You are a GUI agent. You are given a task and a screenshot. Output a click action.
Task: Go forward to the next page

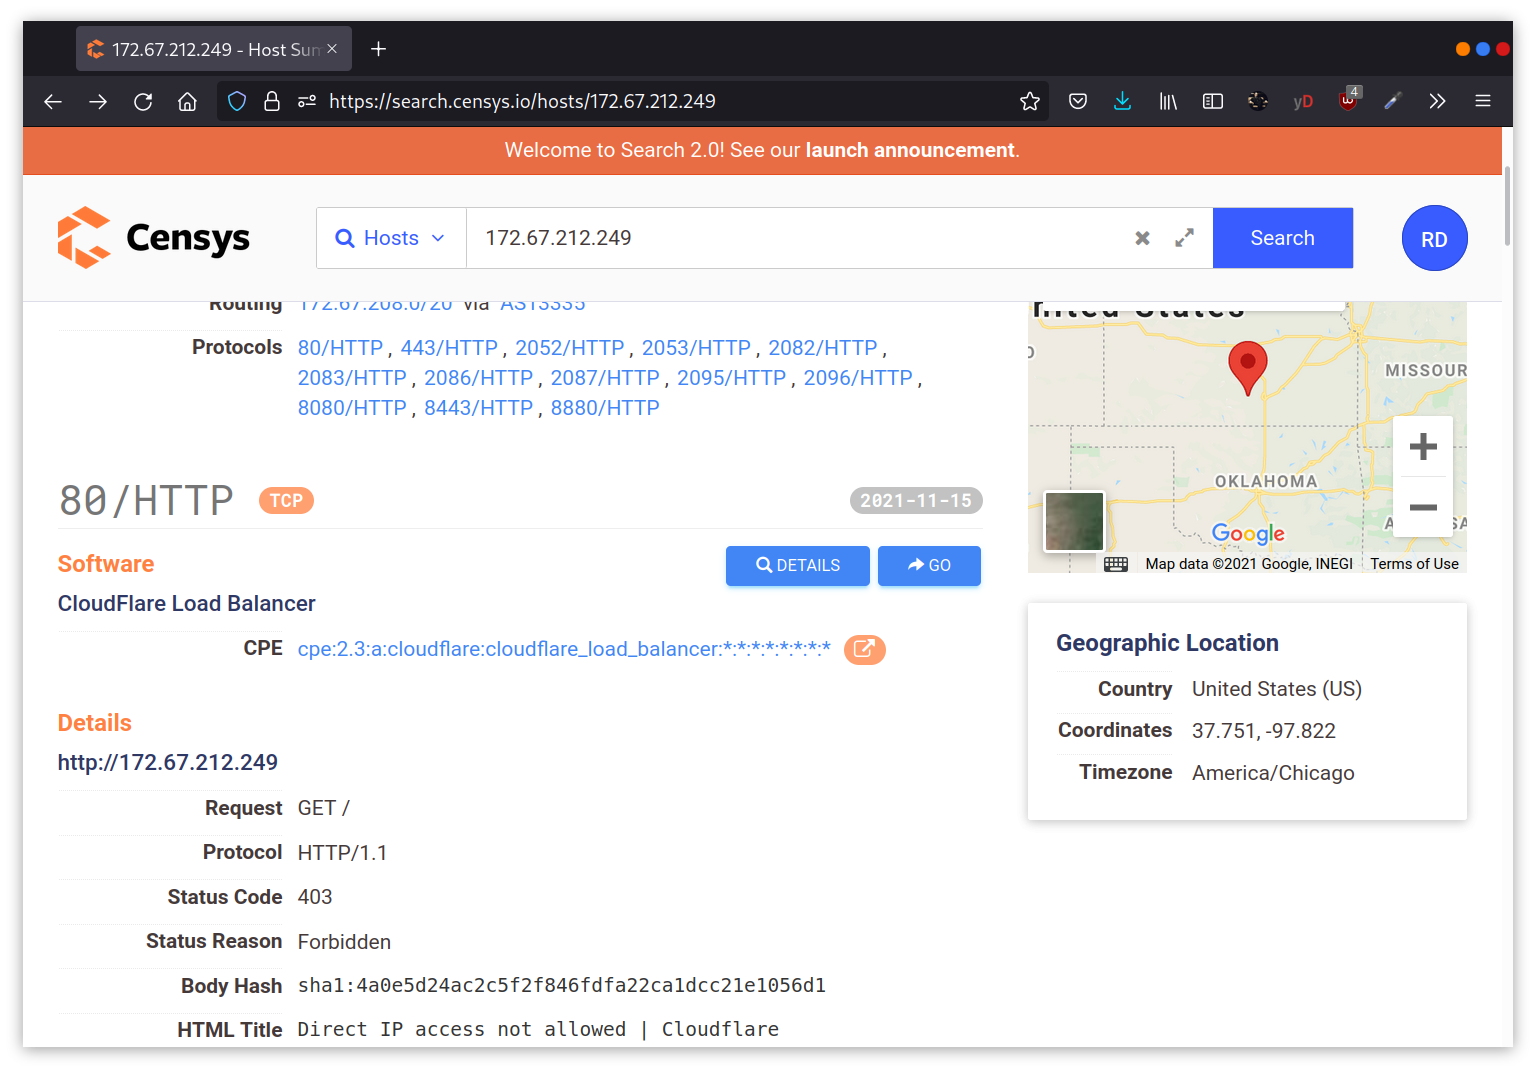(98, 101)
